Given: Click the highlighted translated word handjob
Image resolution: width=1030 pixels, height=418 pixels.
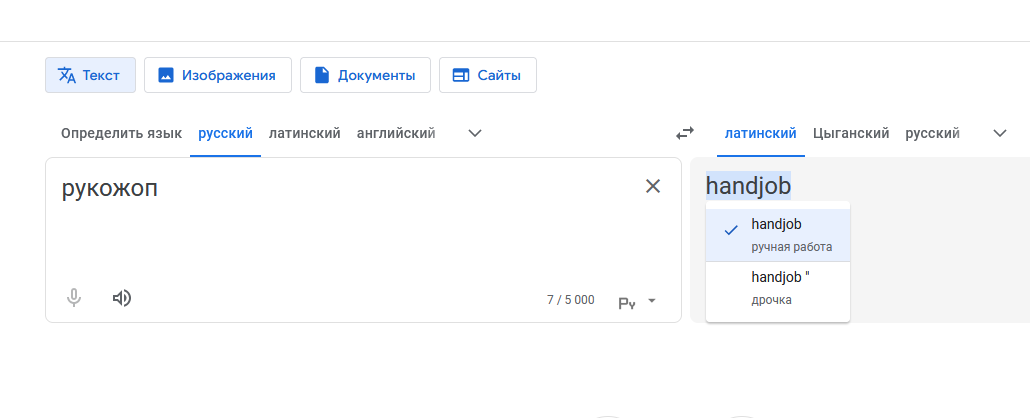Looking at the screenshot, I should pos(748,186).
